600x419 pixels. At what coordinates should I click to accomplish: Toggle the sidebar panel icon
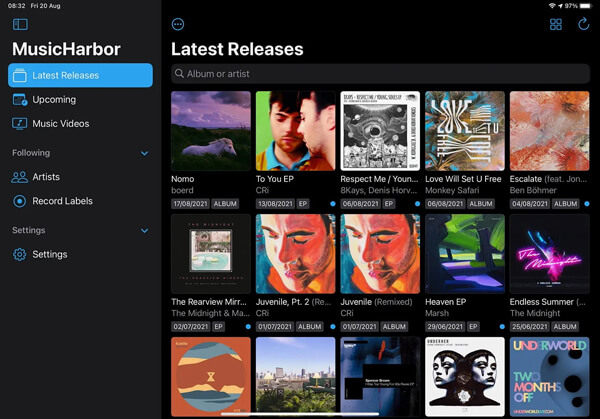pos(20,24)
